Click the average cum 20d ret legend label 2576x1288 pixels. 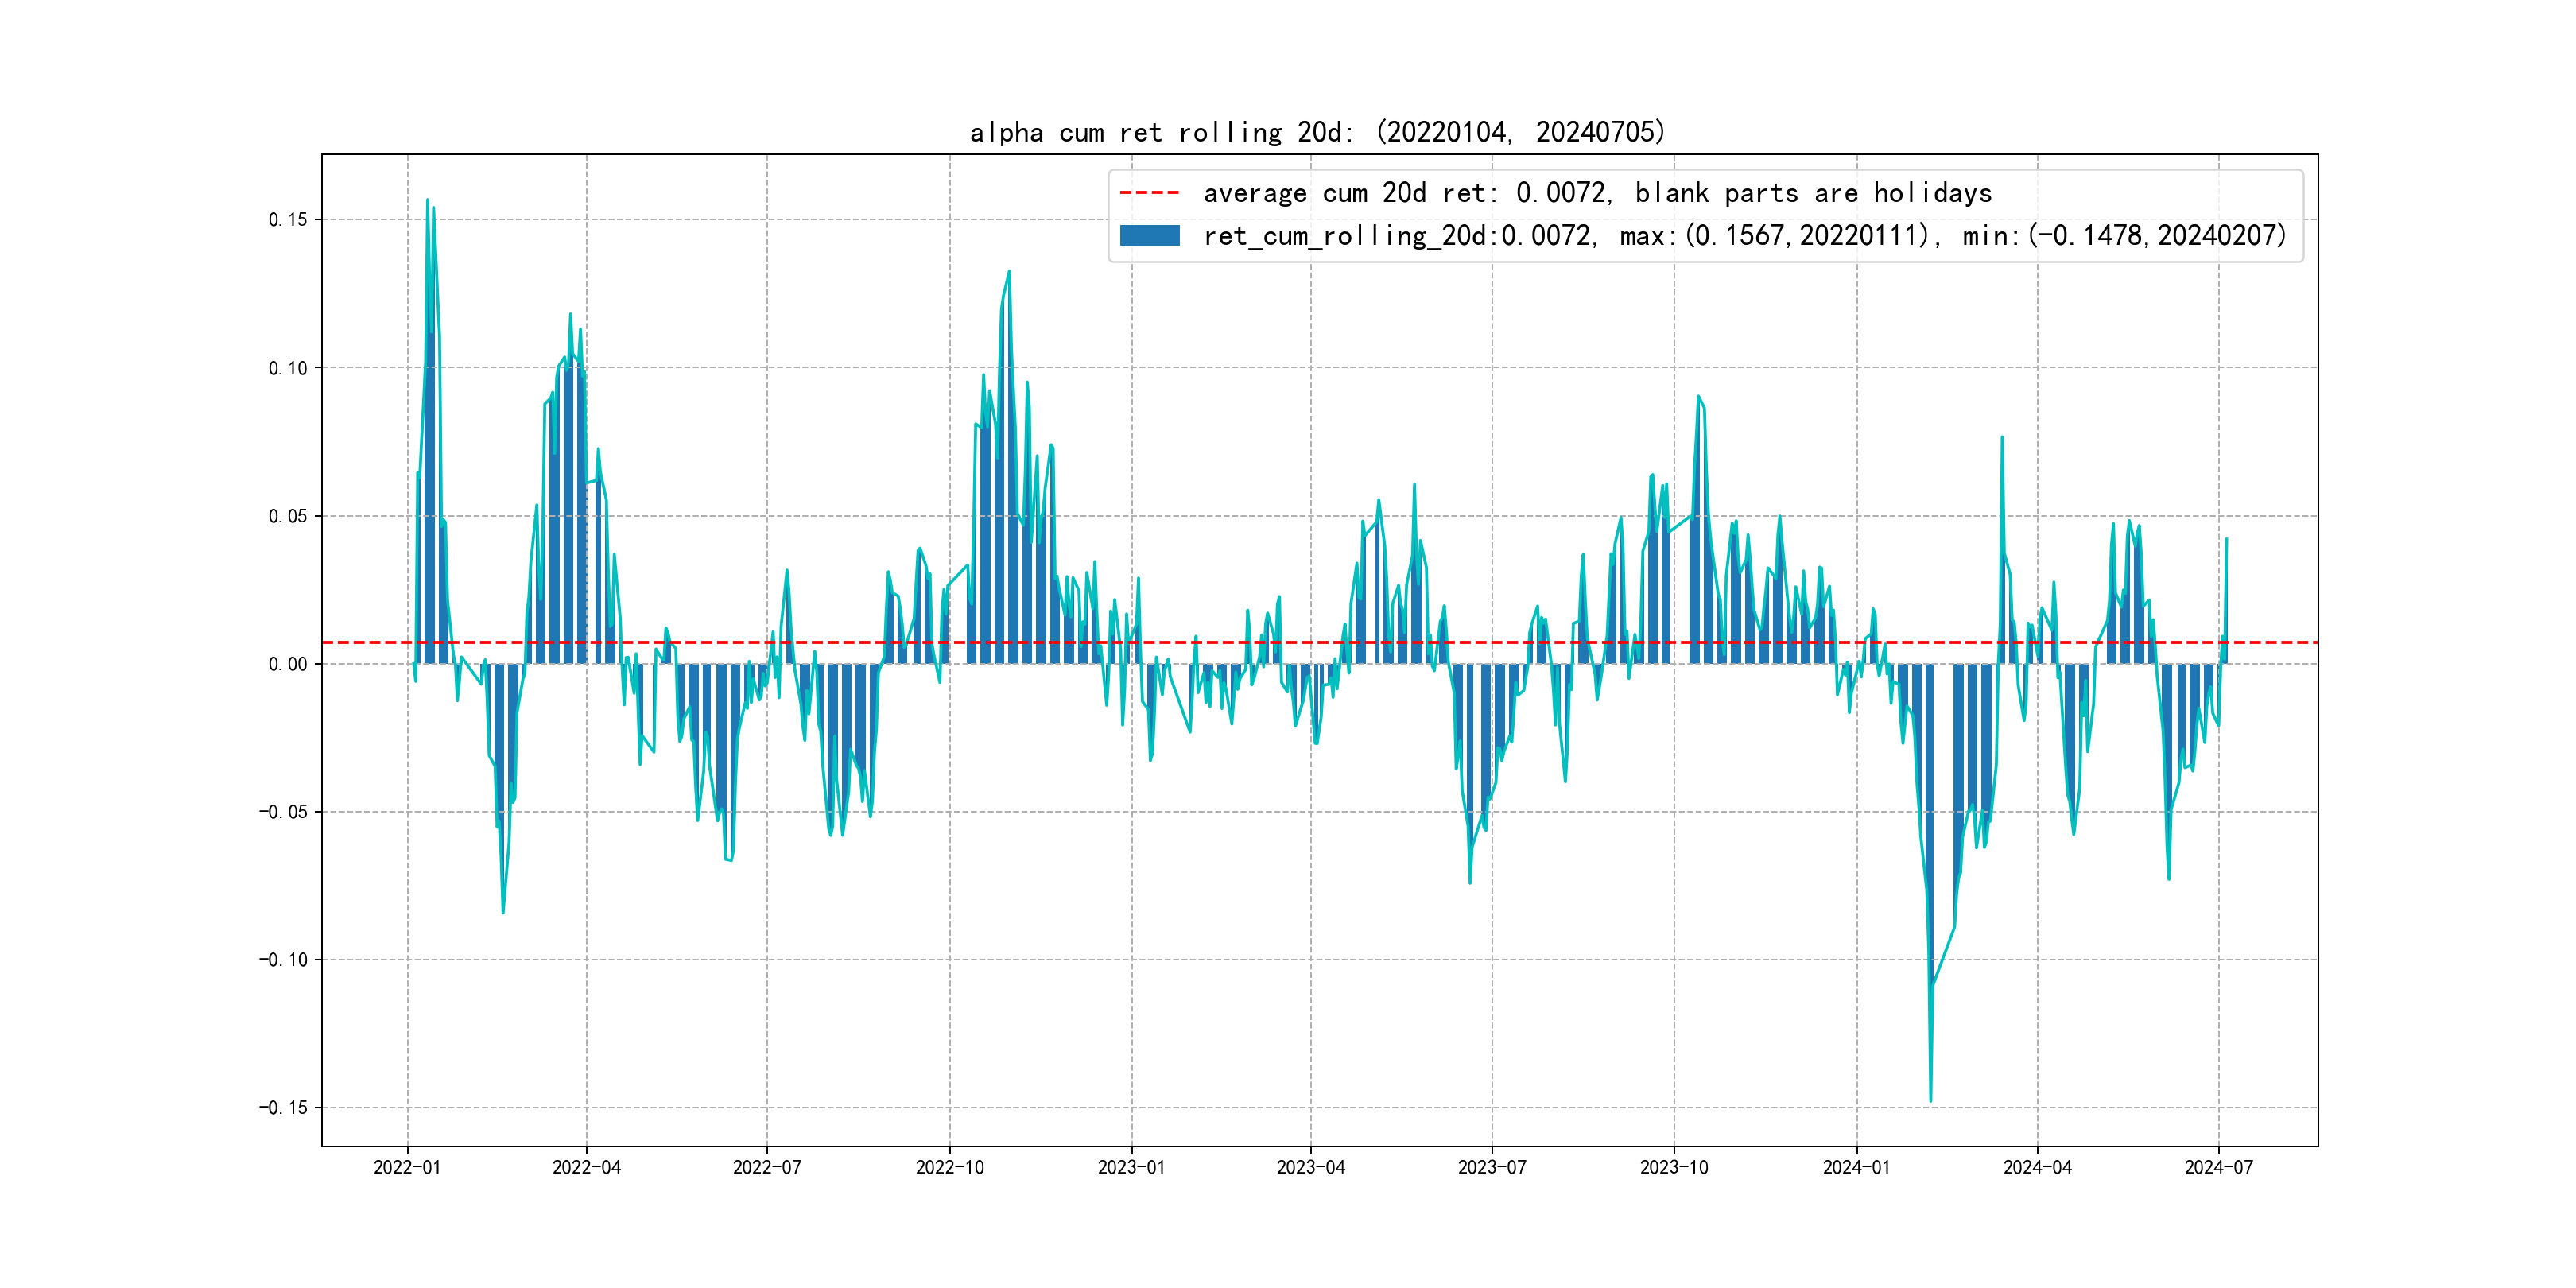pos(1597,192)
